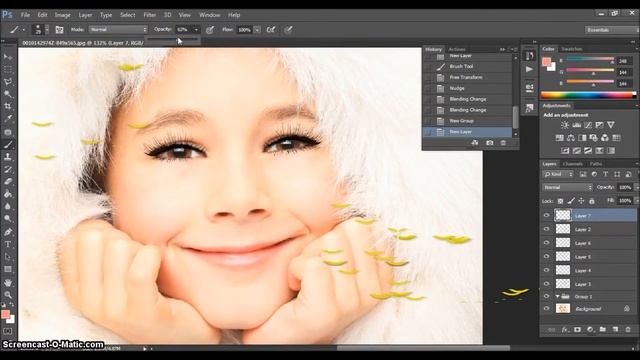Select the Eraser tool
Screen dimensions: 640x360
(8, 182)
